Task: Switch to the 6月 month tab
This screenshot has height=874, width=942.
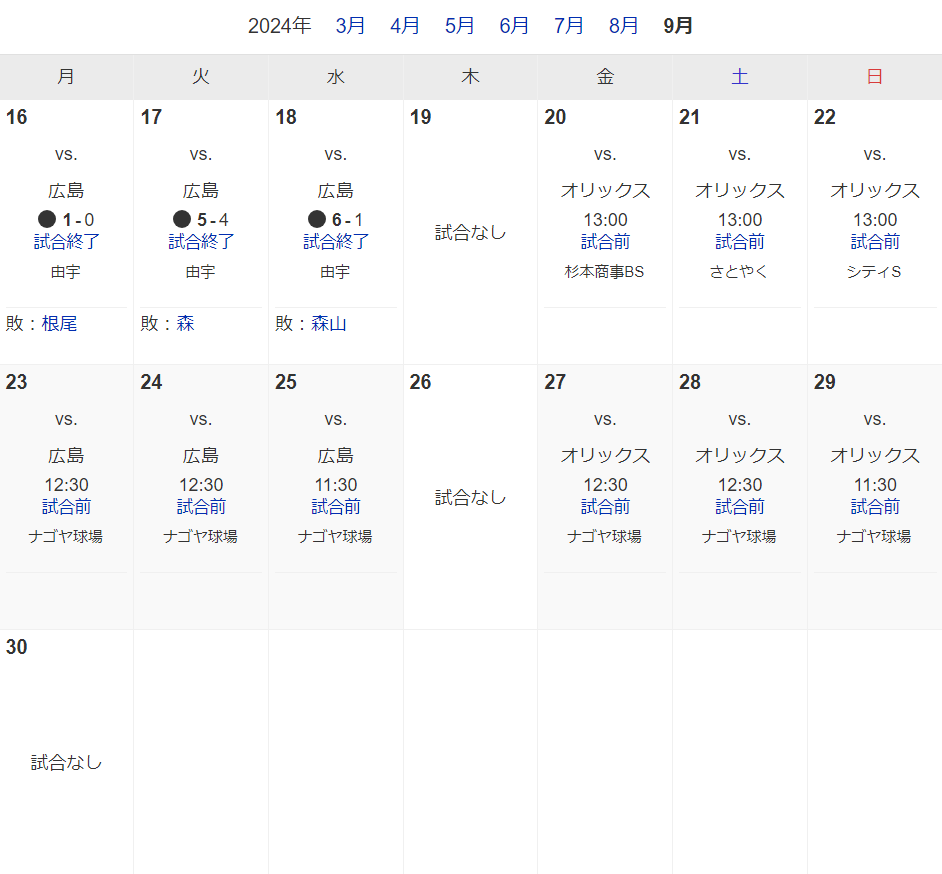Action: point(514,26)
